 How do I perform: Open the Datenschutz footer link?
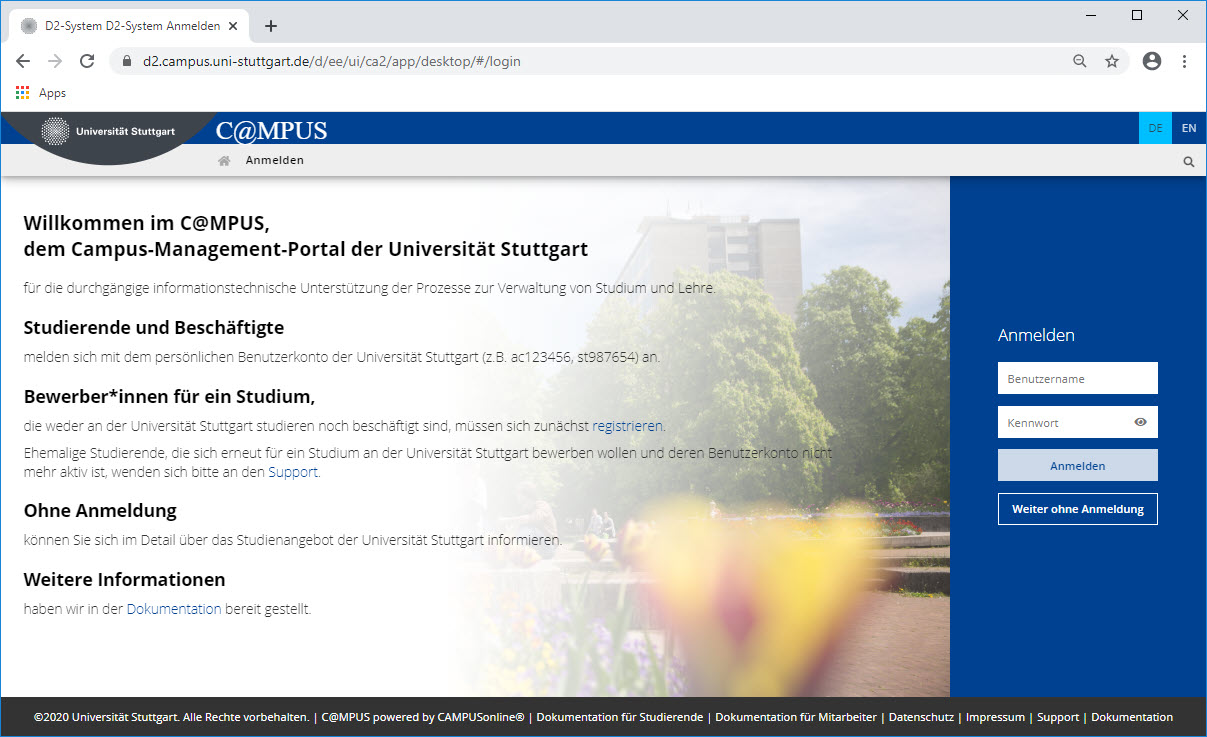coord(921,717)
